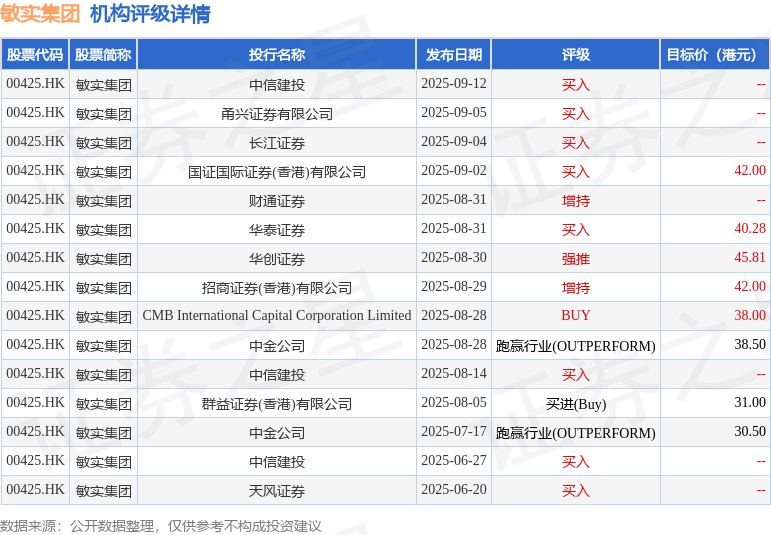
Task: Click target price 45.81
Action: click(x=750, y=257)
